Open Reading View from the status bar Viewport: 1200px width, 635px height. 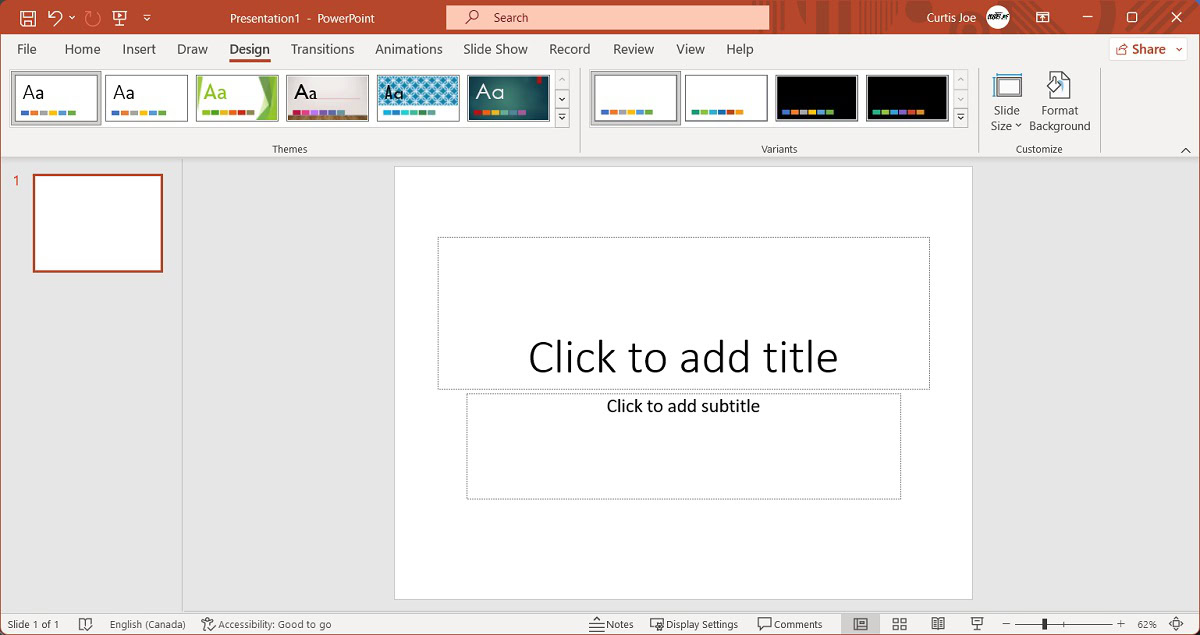938,624
